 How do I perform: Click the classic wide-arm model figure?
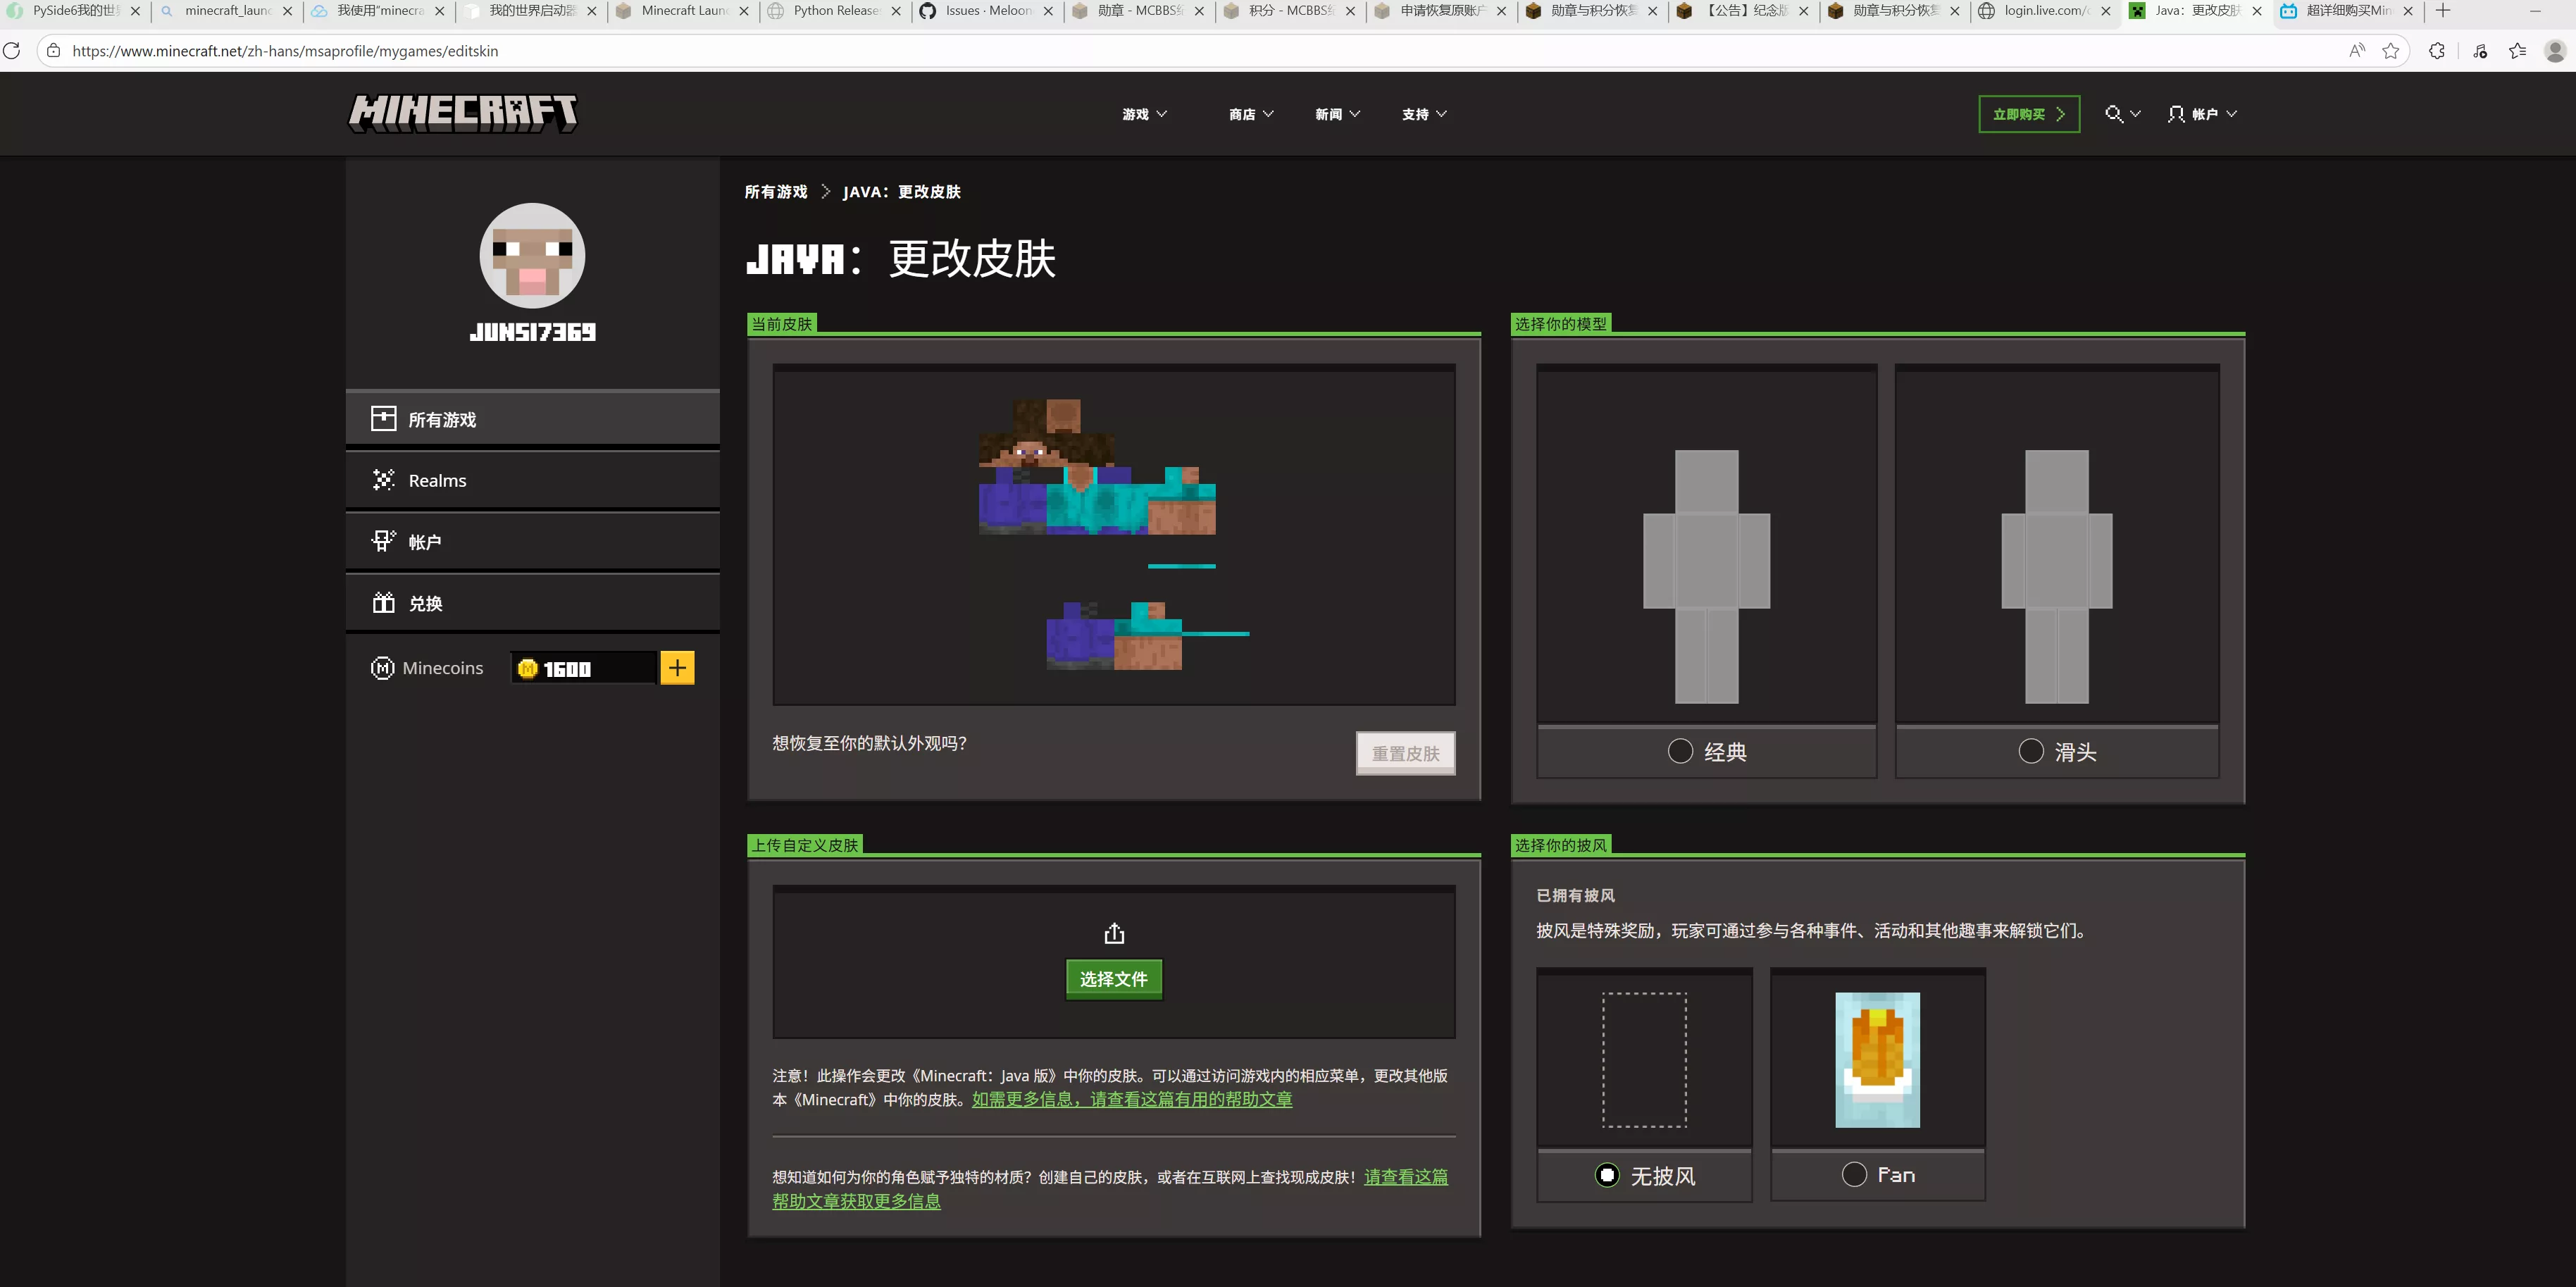pyautogui.click(x=1706, y=577)
